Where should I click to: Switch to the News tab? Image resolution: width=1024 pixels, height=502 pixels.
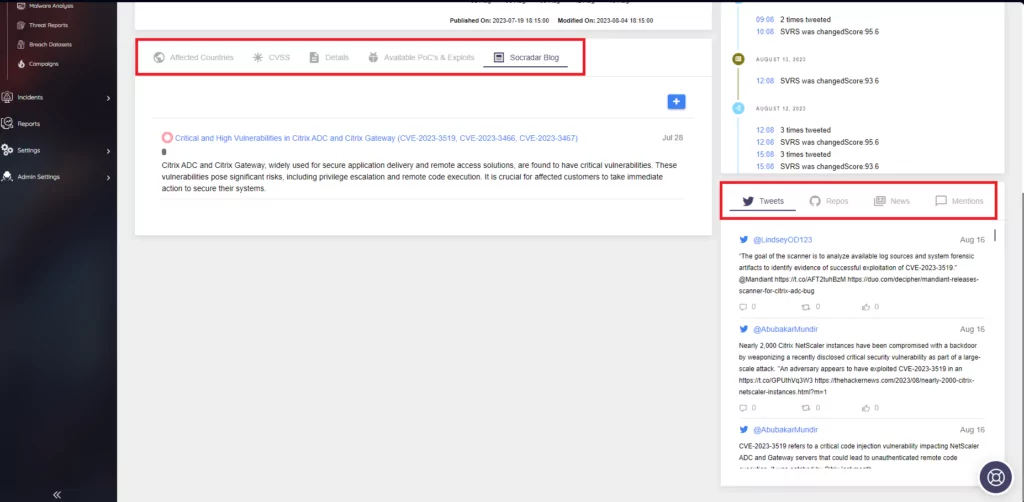click(x=891, y=201)
